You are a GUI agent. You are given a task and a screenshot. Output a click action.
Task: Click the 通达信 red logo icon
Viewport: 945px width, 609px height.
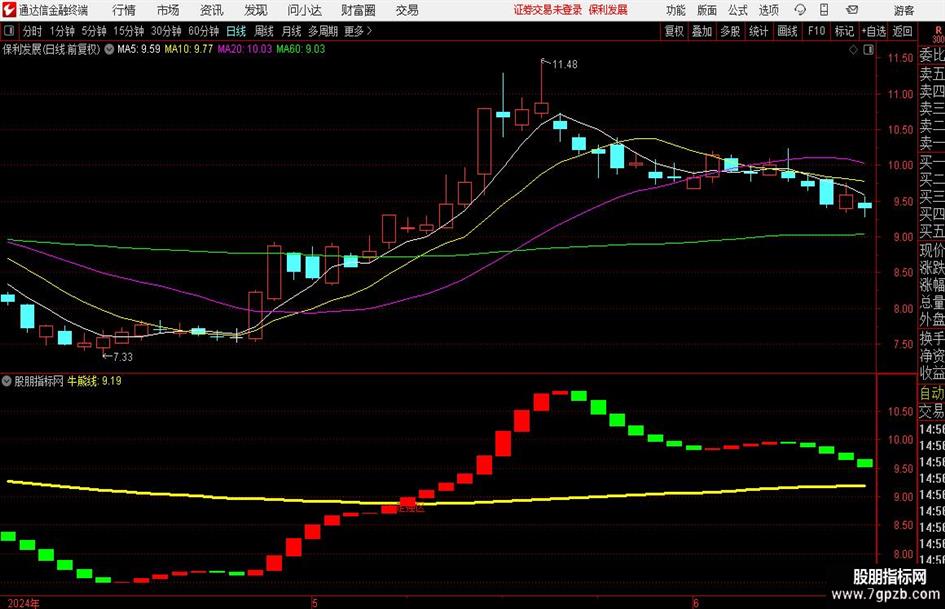click(x=8, y=10)
